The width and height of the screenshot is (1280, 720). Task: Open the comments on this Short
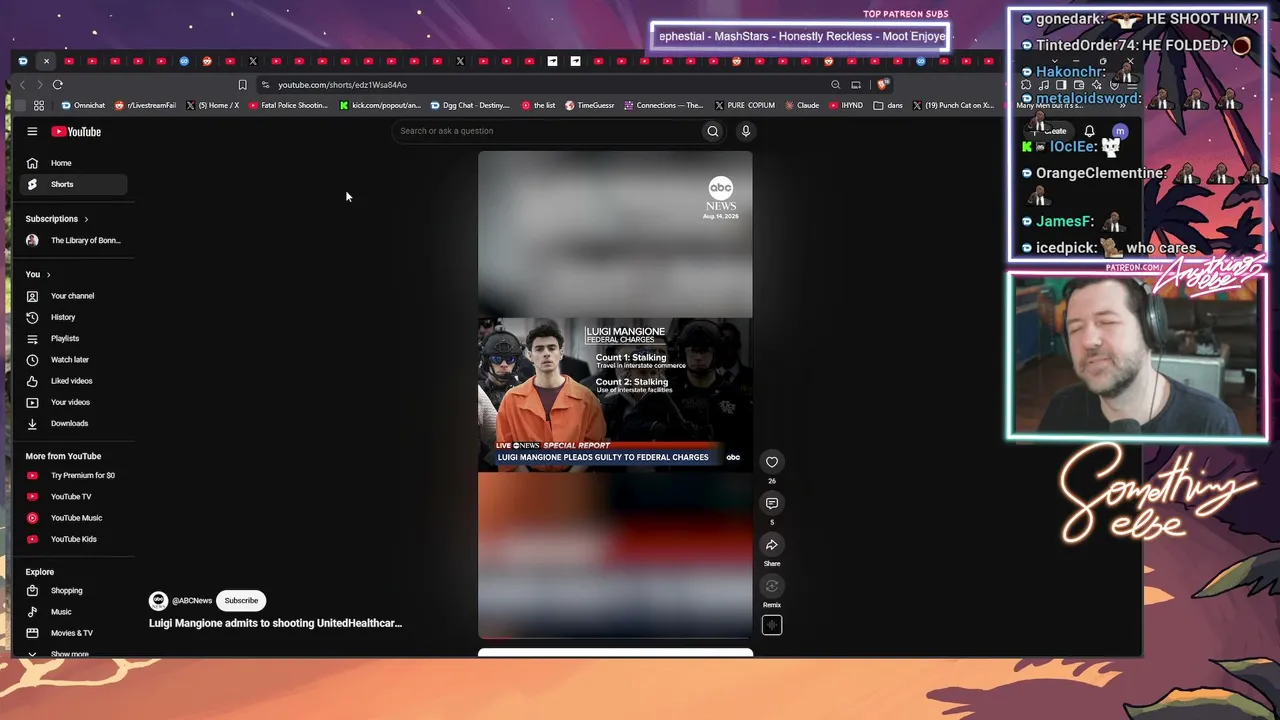coord(772,503)
